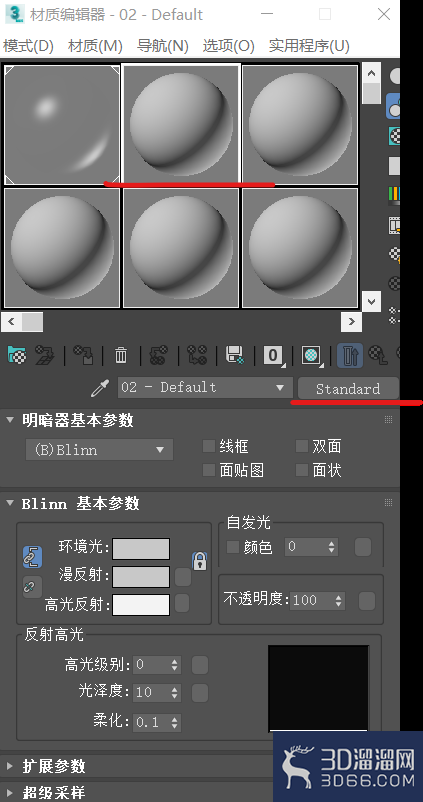The width and height of the screenshot is (423, 802).
Task: Click map button next to 高光级别
Action: (x=199, y=665)
